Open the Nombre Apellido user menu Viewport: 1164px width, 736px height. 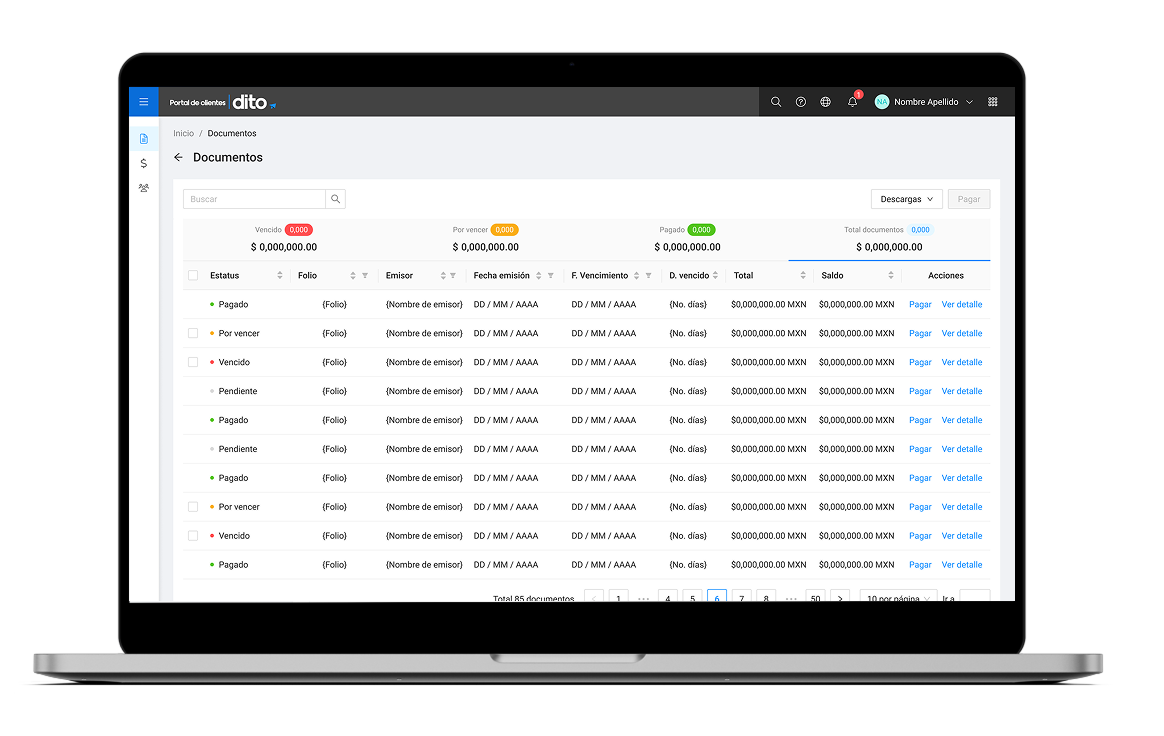pyautogui.click(x=924, y=102)
